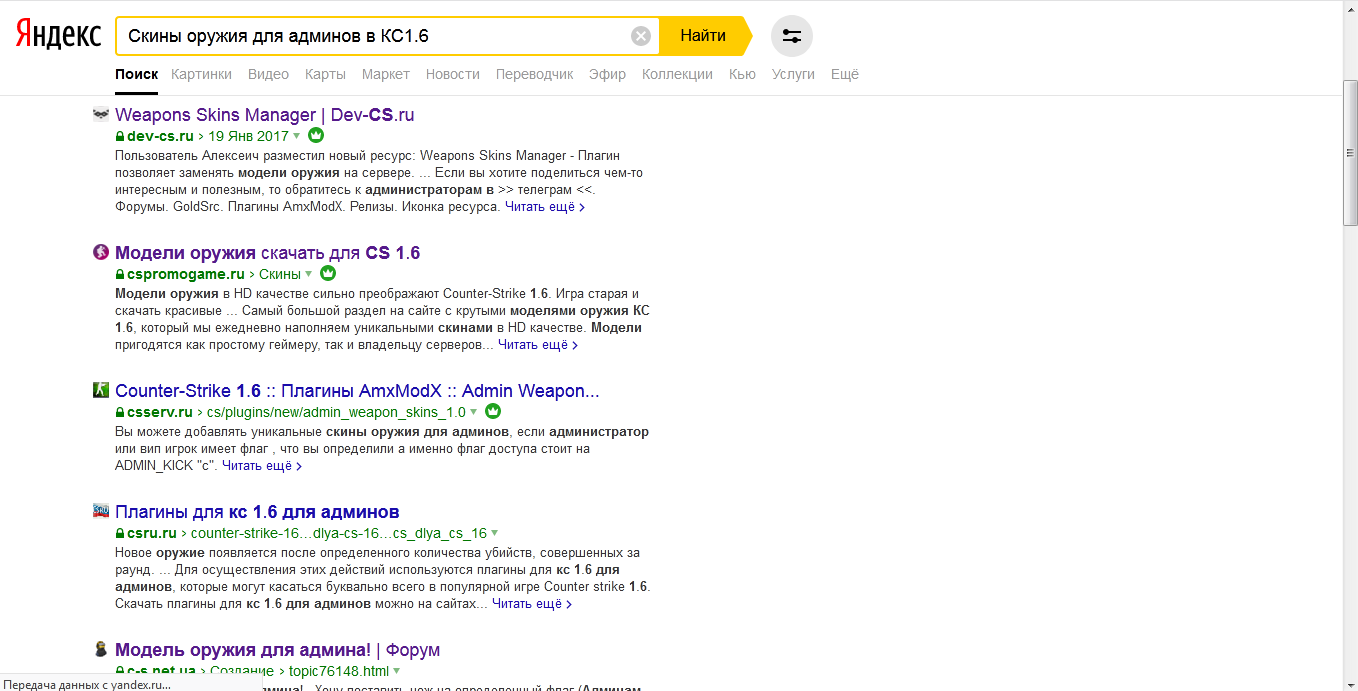Click the vertical scrollbar thumb
The image size is (1358, 691).
[1350, 154]
